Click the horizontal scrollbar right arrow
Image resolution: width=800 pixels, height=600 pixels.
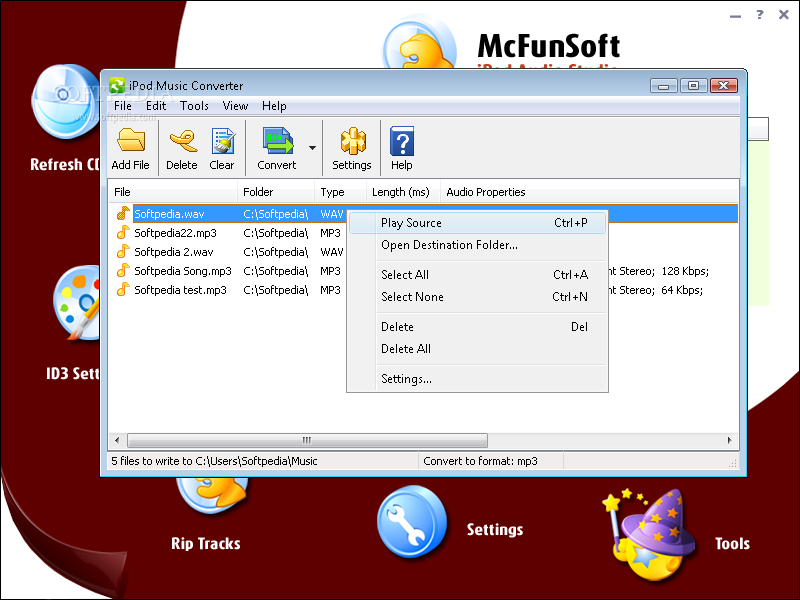[730, 440]
